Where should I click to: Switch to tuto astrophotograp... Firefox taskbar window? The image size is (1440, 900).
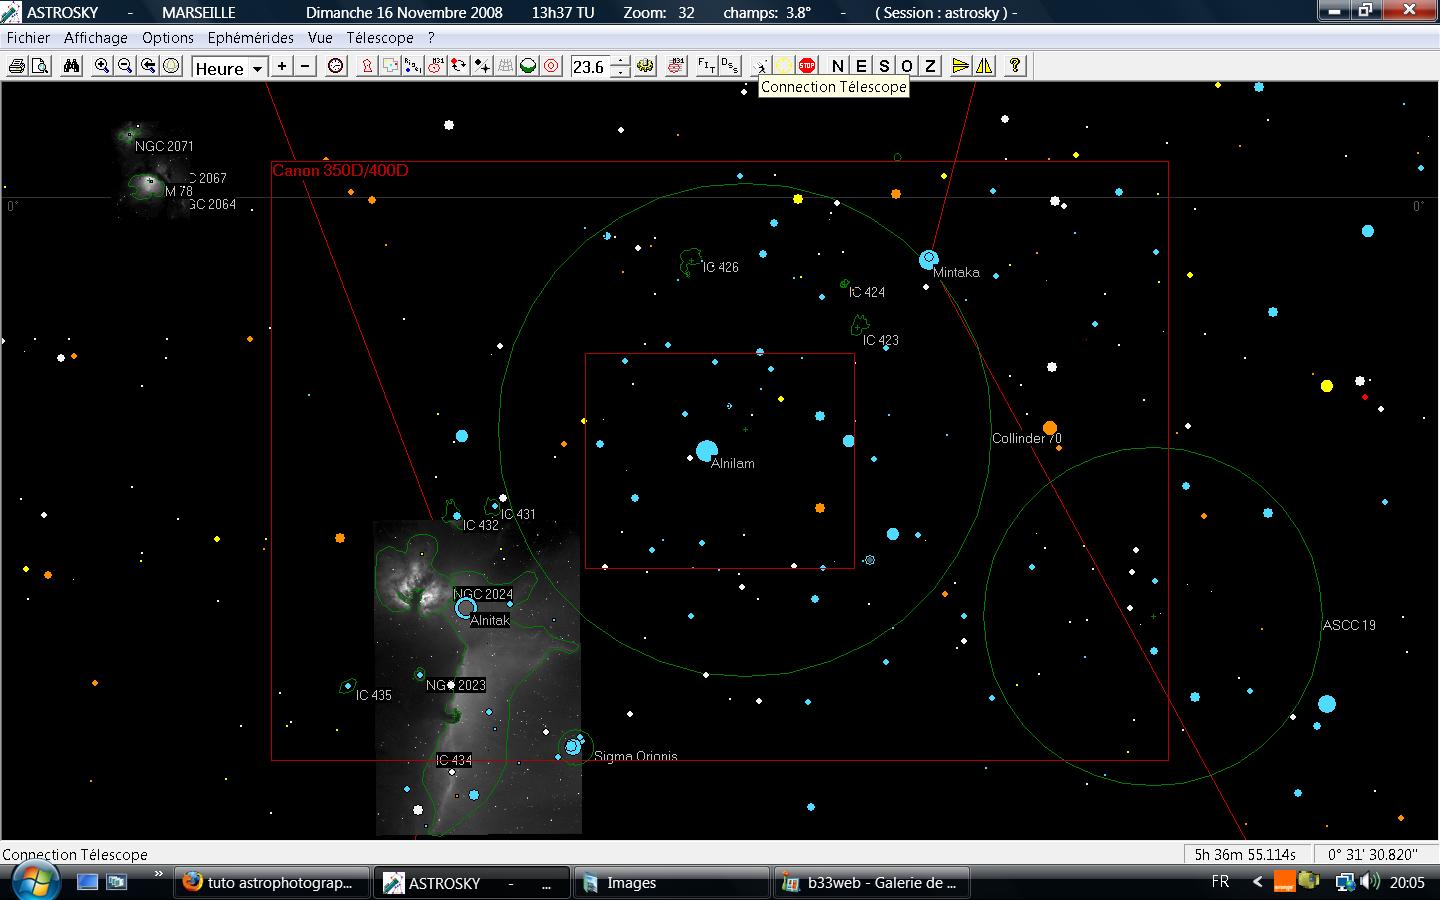[271, 883]
